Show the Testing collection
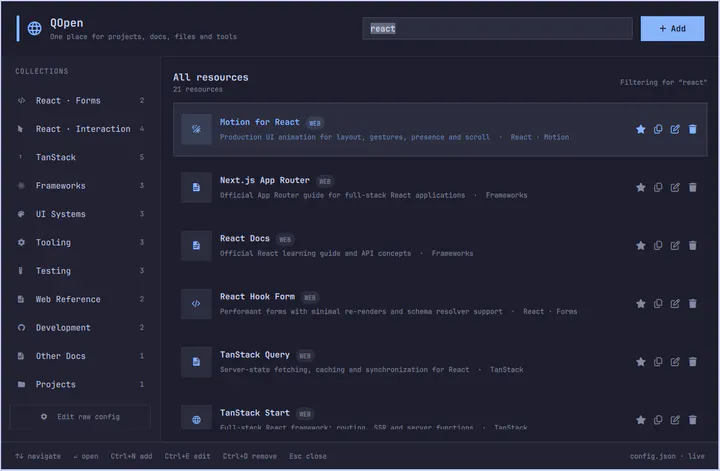Viewport: 720px width, 471px height. (80, 271)
